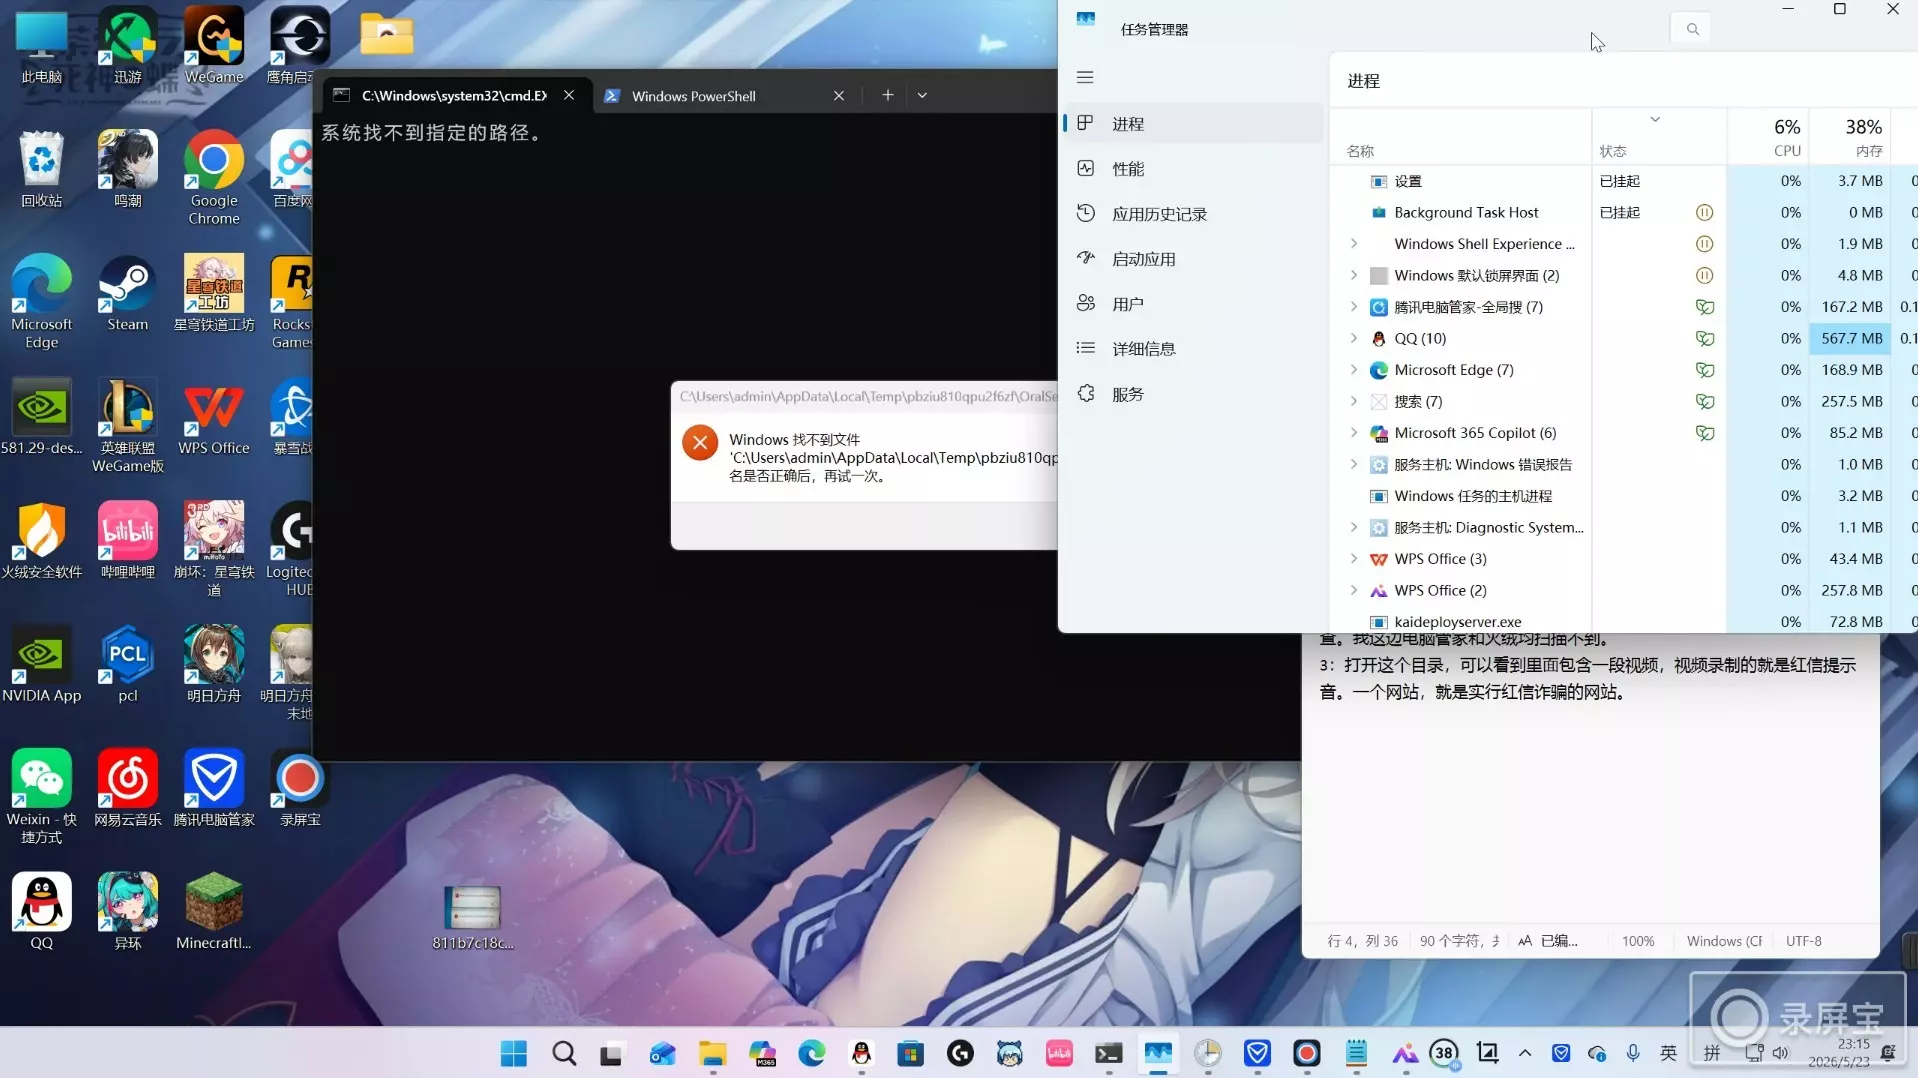Image resolution: width=1918 pixels, height=1078 pixels.
Task: Open Processes tab in Task Manager
Action: [x=1193, y=124]
